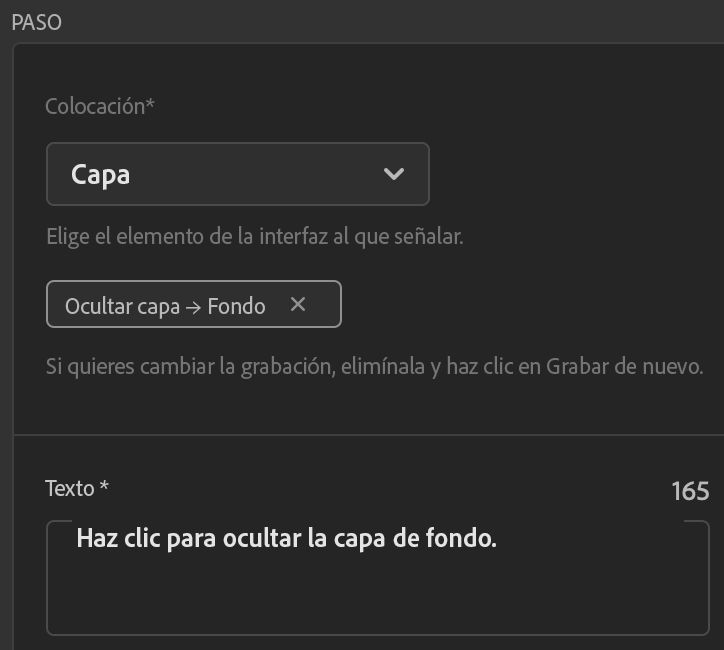Click the arrow symbol inside the recording chip

pyautogui.click(x=195, y=307)
